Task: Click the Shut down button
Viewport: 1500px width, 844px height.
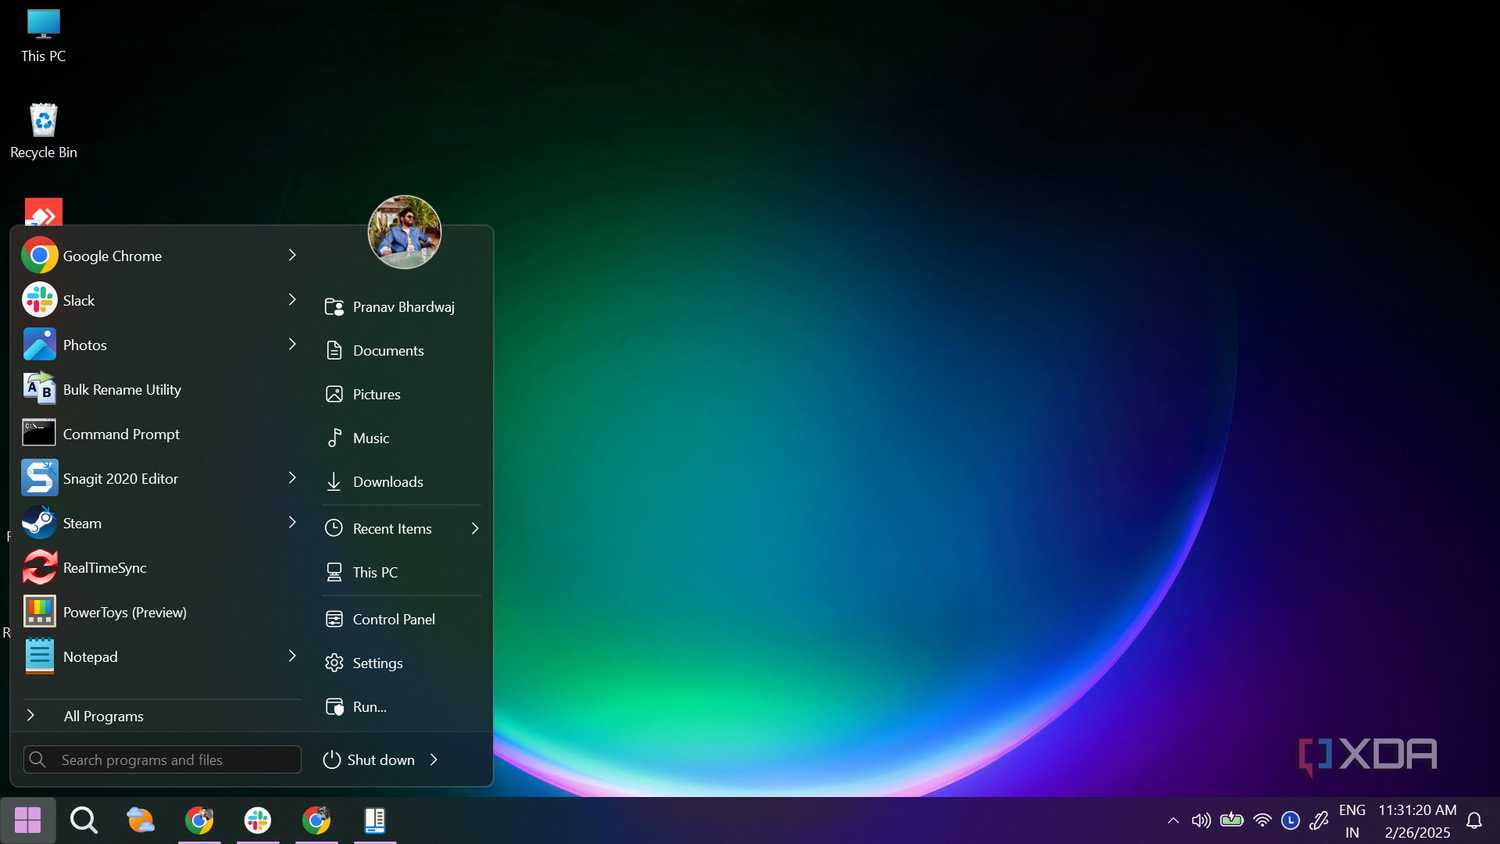Action: (369, 760)
